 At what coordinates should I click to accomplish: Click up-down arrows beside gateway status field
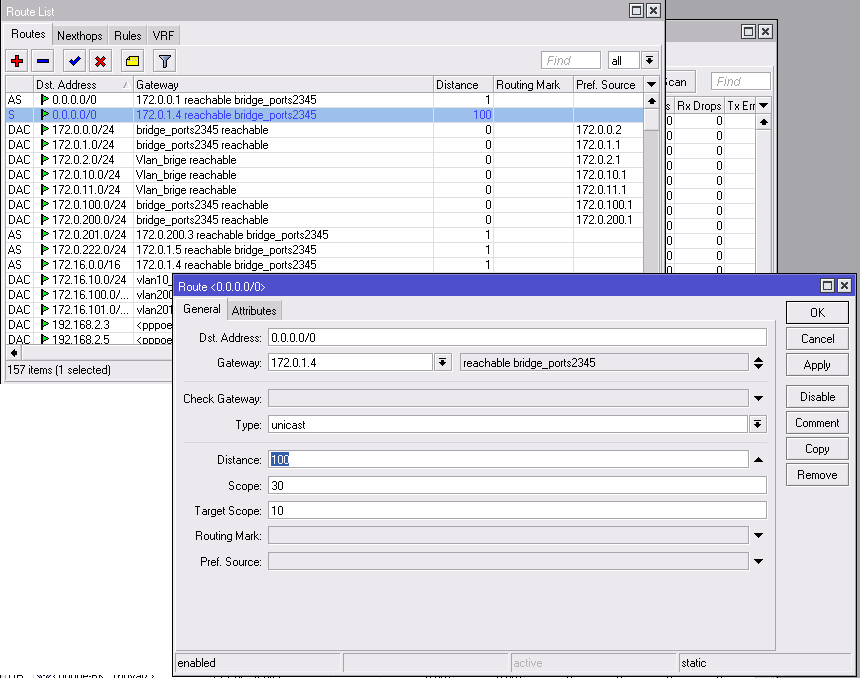[x=759, y=363]
